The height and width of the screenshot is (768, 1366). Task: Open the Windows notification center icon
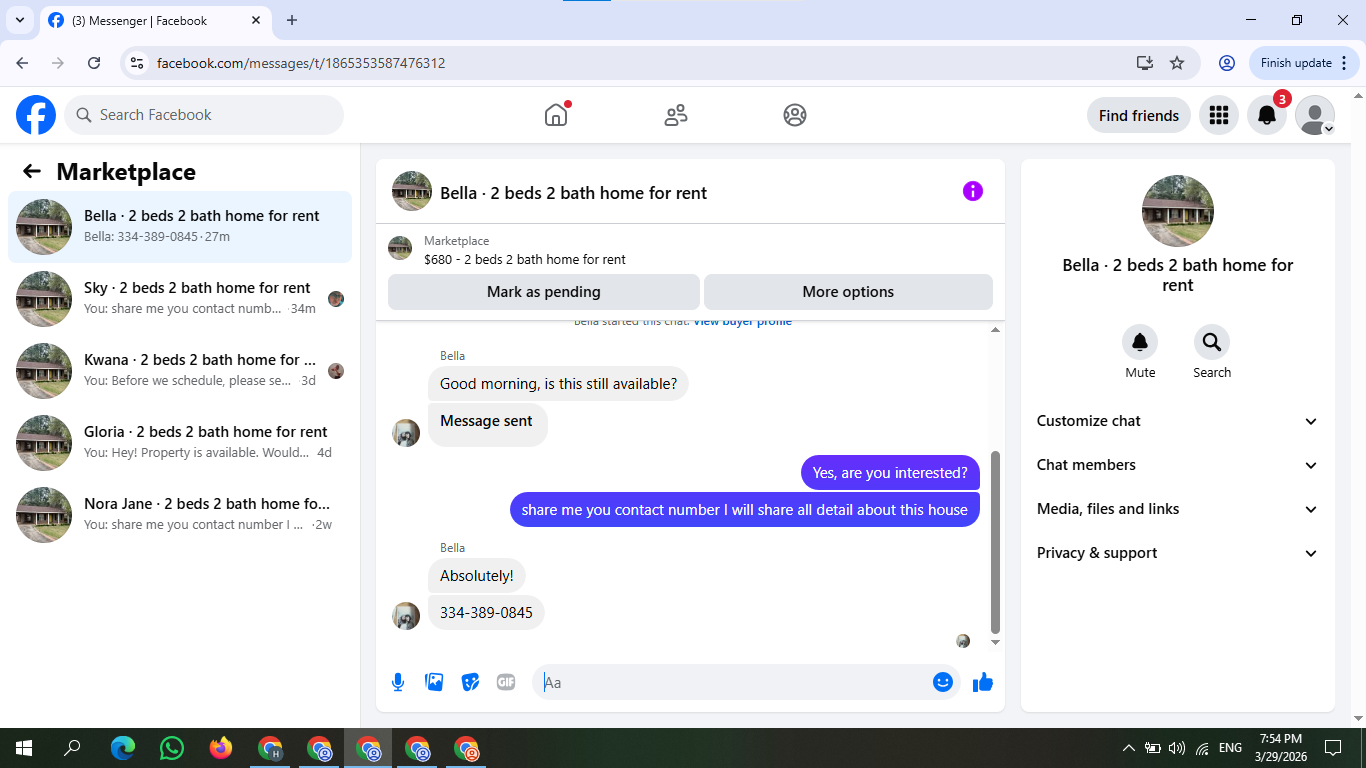[1332, 748]
